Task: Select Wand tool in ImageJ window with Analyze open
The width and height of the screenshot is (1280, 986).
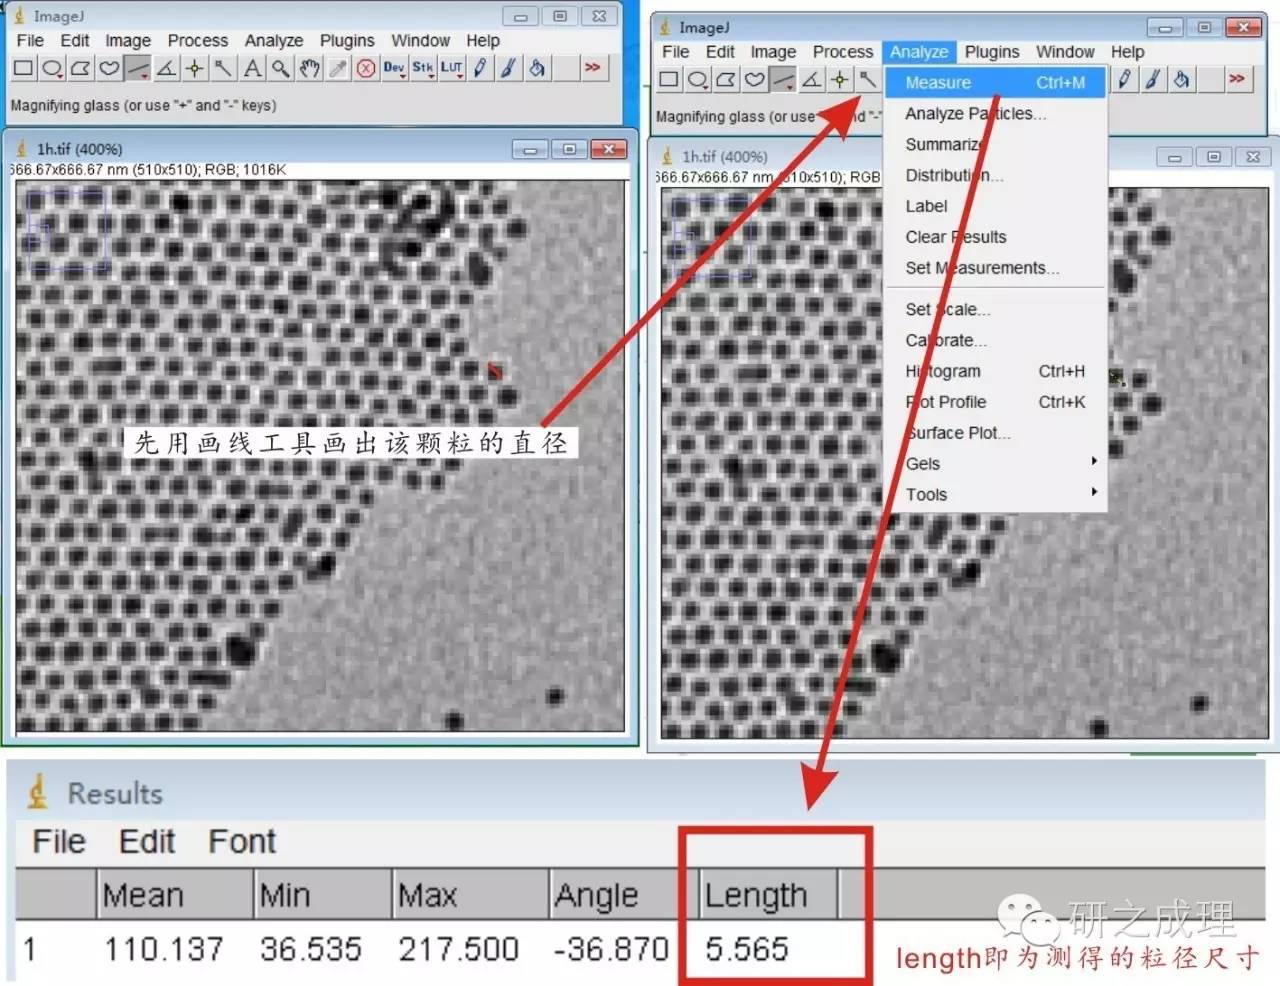Action: tap(868, 79)
